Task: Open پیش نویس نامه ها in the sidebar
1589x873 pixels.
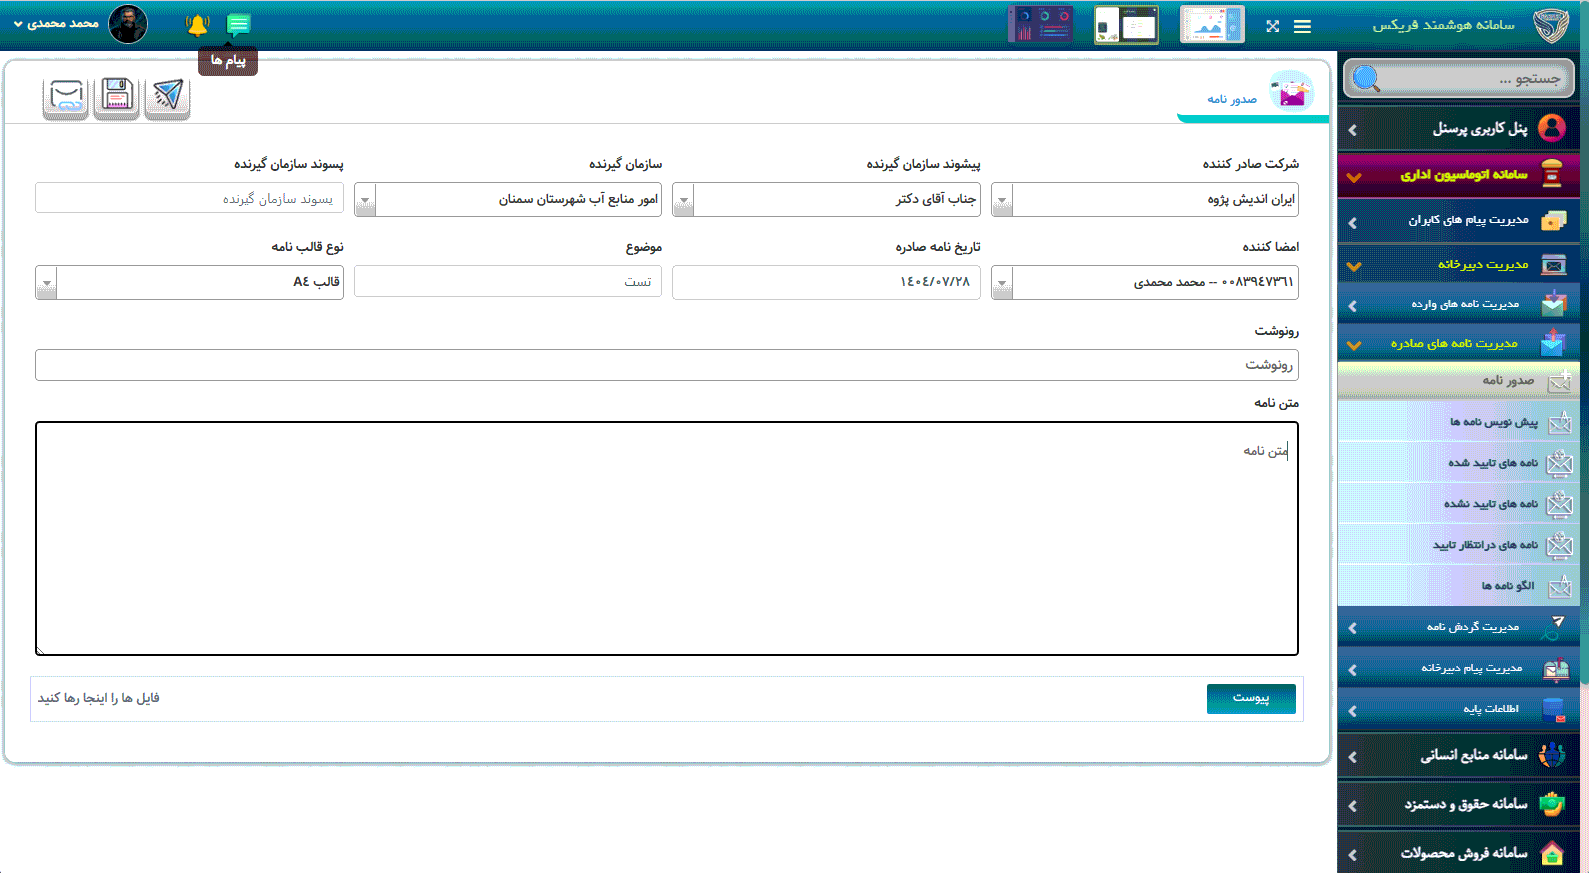Action: point(1493,422)
